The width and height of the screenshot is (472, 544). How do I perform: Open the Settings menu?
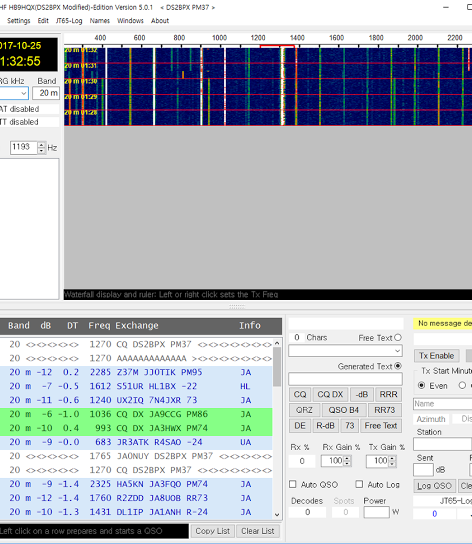pyautogui.click(x=19, y=21)
